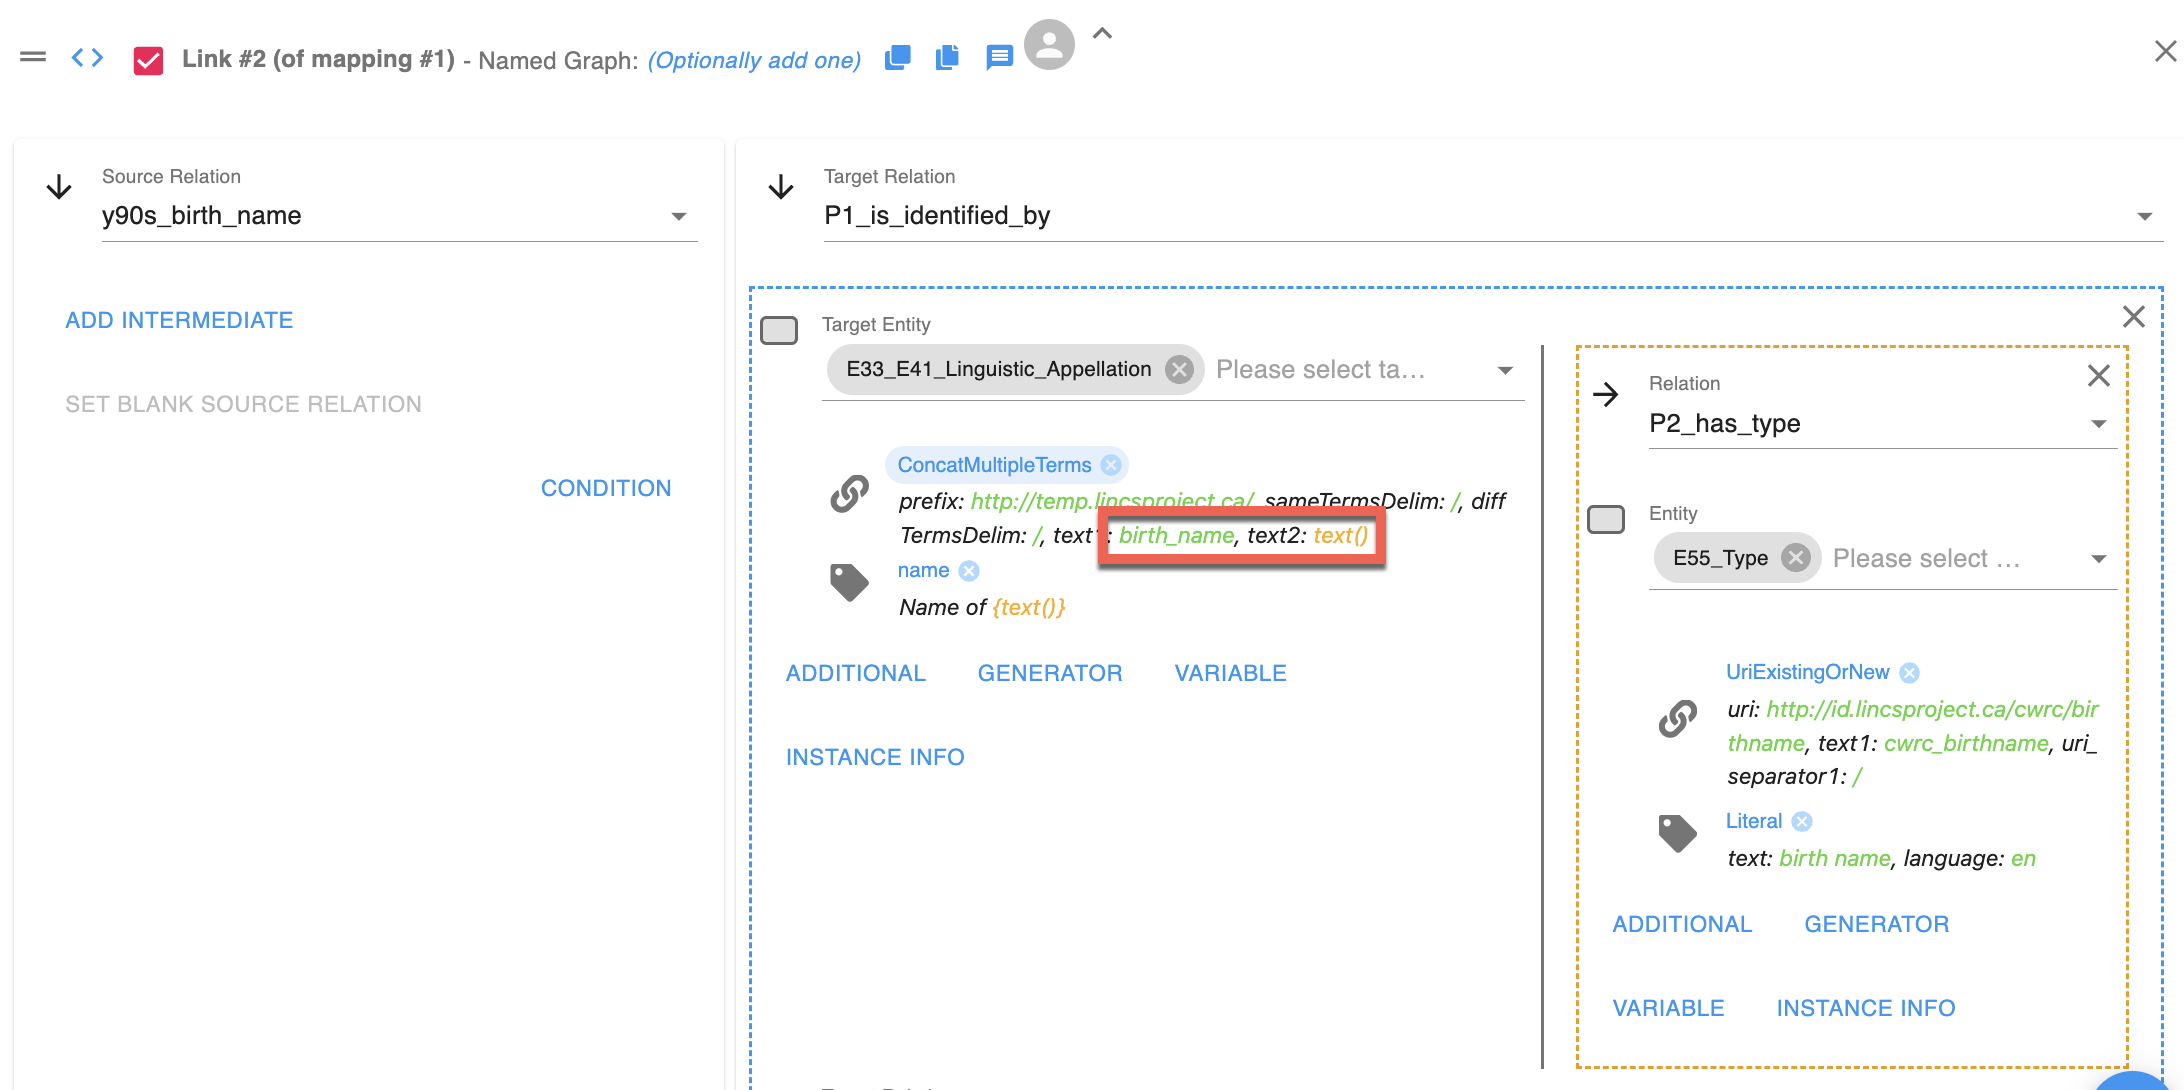Click the comment bubble icon in header
The height and width of the screenshot is (1090, 2184).
pos(998,58)
